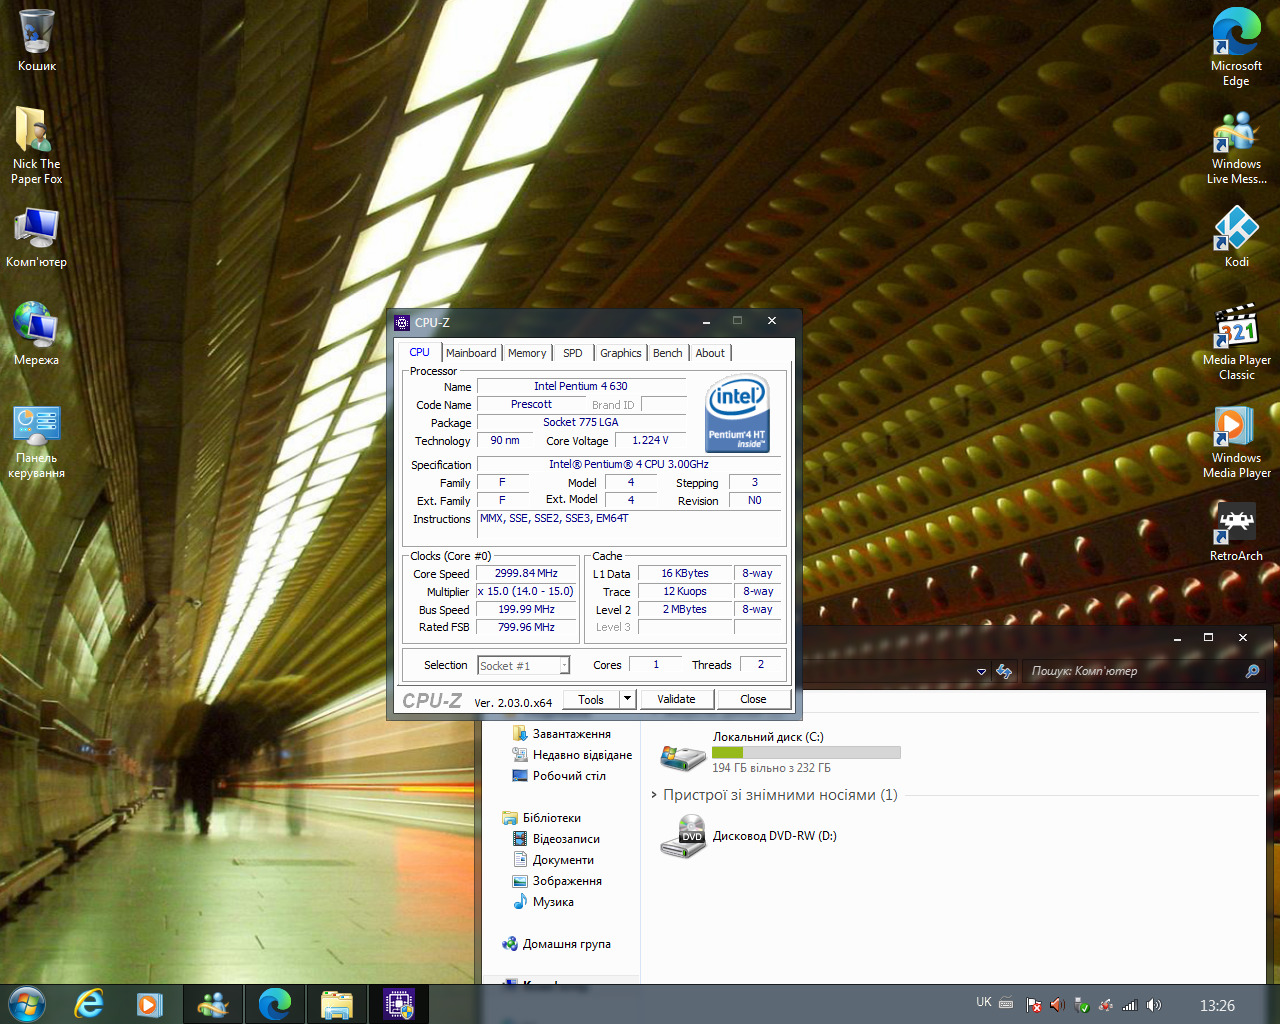
Task: Click the Safely Remove Hardware tray icon
Action: (x=1081, y=1005)
